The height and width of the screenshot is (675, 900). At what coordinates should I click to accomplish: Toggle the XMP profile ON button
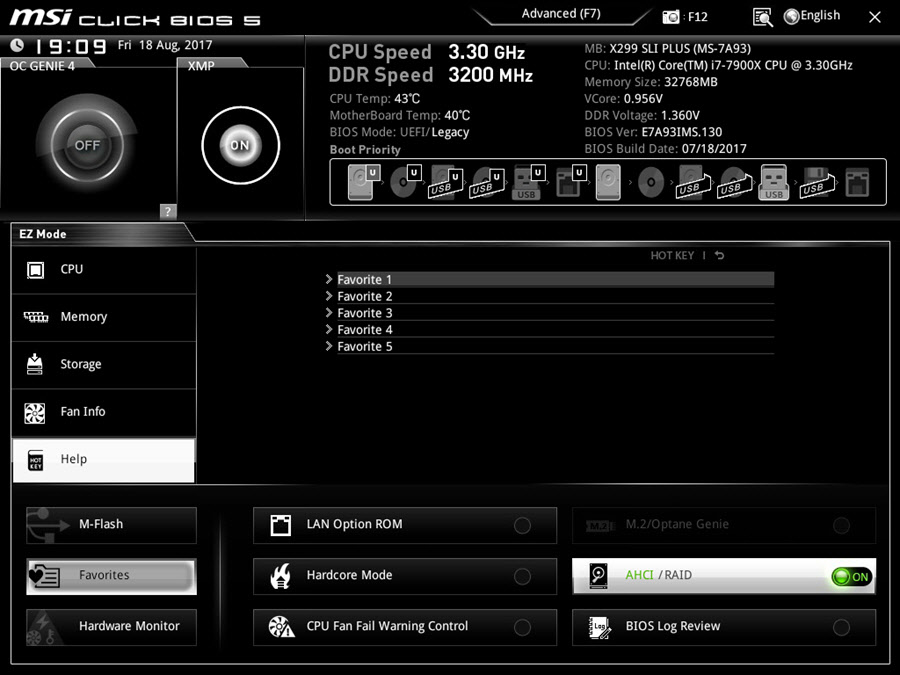[x=239, y=145]
